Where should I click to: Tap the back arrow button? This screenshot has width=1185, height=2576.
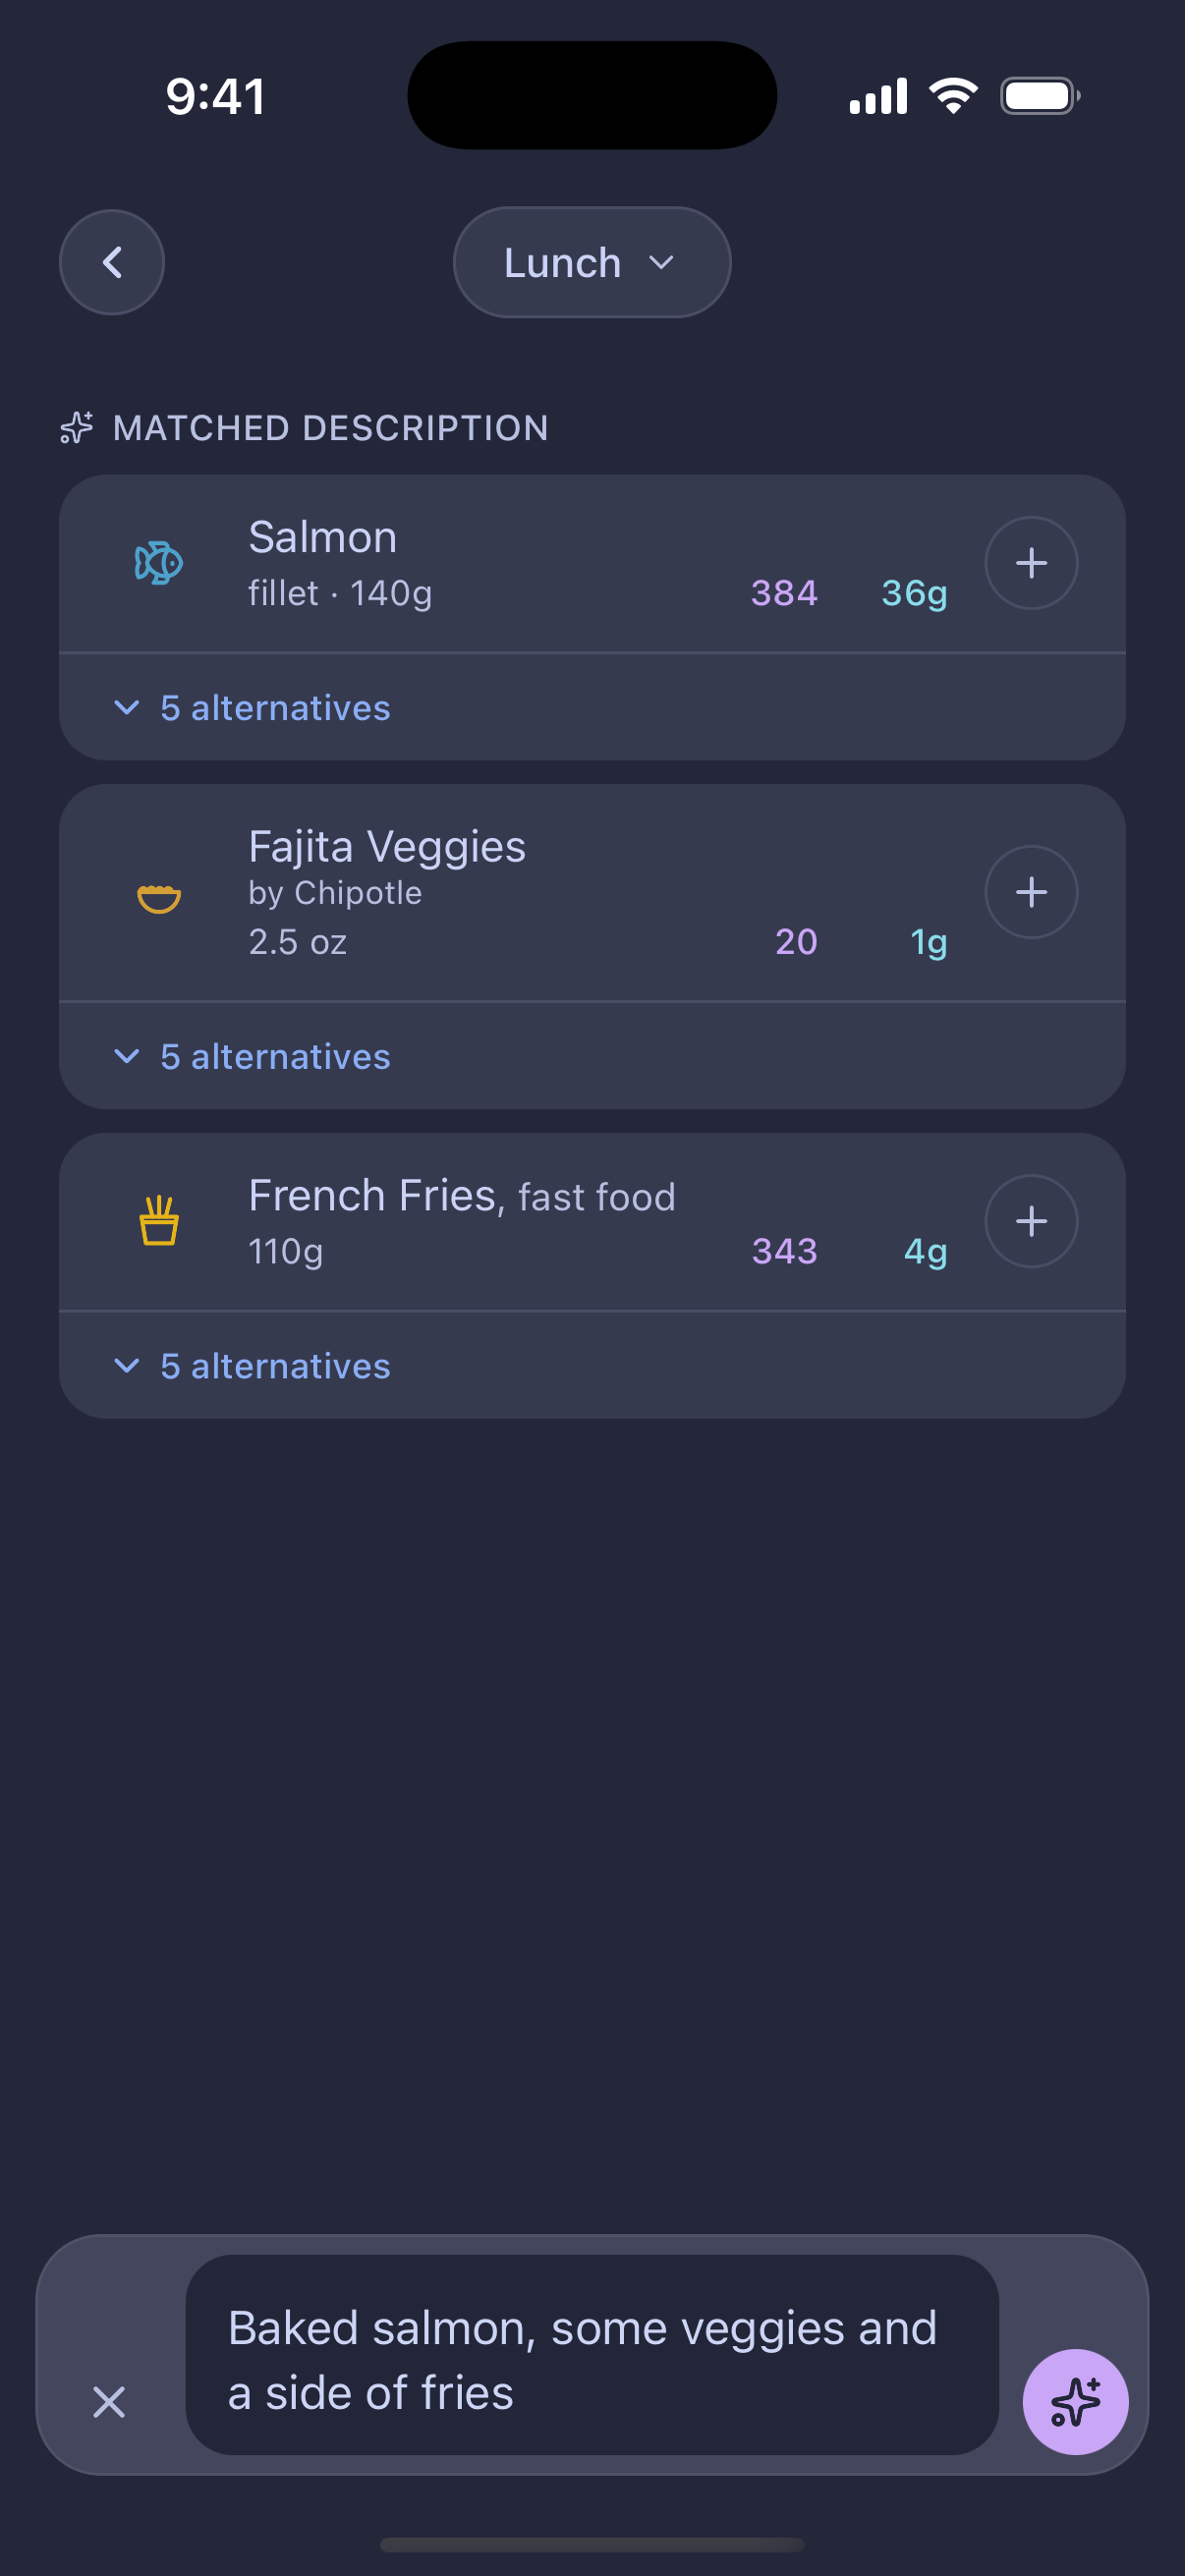point(112,262)
